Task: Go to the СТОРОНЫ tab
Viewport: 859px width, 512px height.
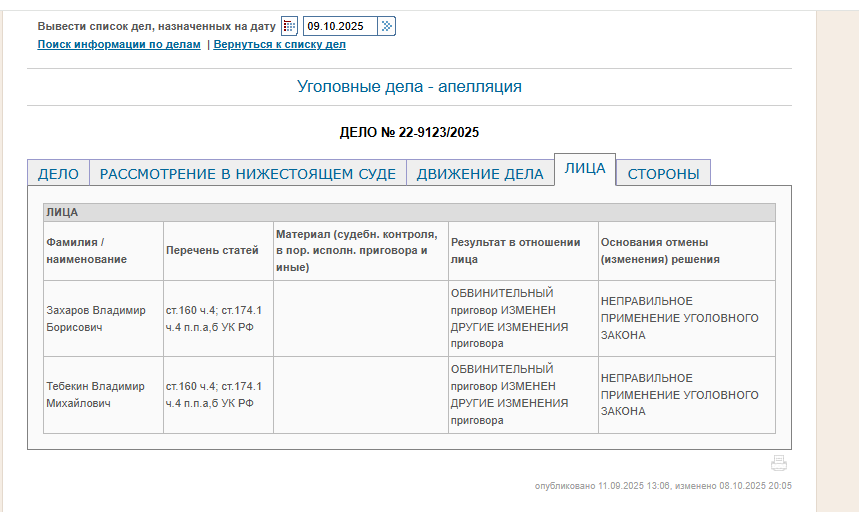Action: 663,173
